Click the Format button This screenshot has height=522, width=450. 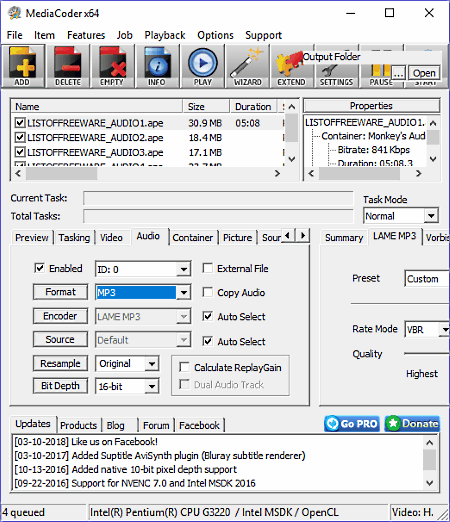[x=60, y=292]
